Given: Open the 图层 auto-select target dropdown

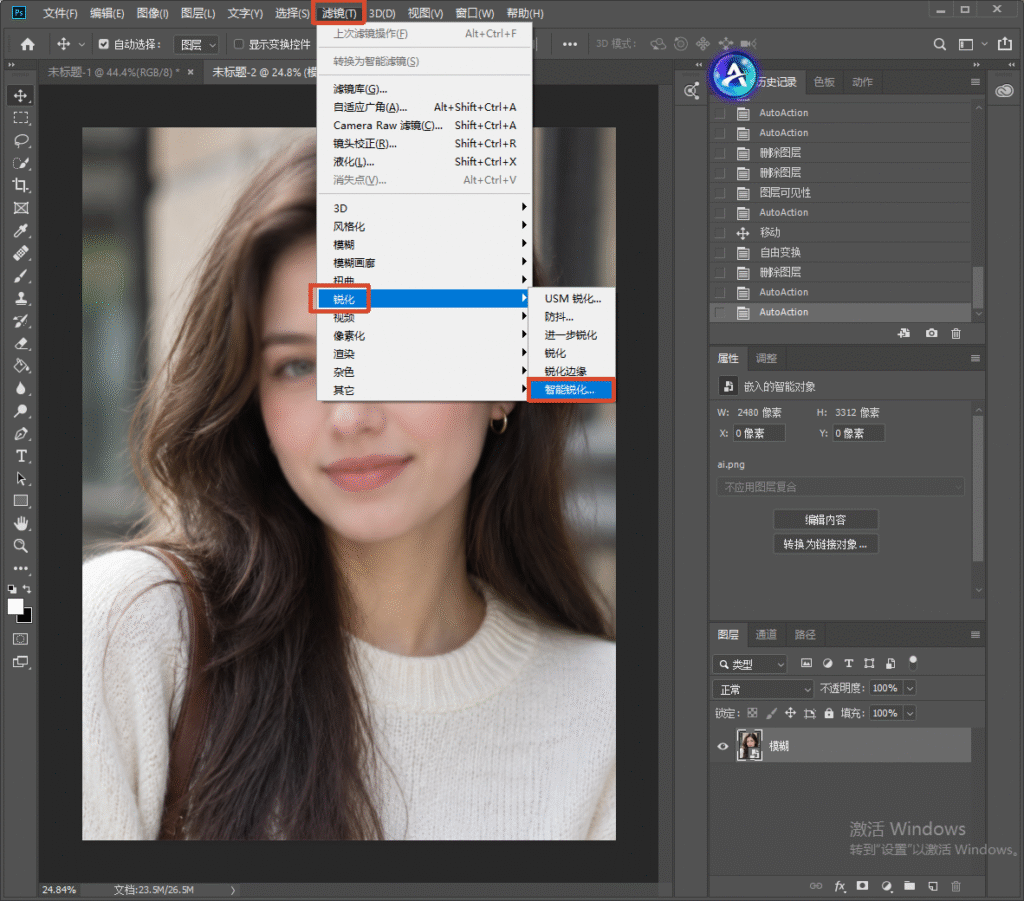Looking at the screenshot, I should coord(195,44).
